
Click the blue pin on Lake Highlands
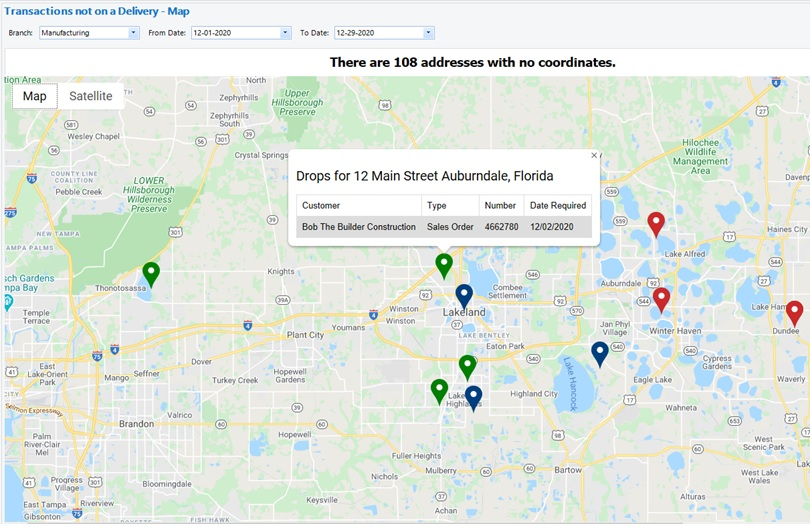coord(473,397)
